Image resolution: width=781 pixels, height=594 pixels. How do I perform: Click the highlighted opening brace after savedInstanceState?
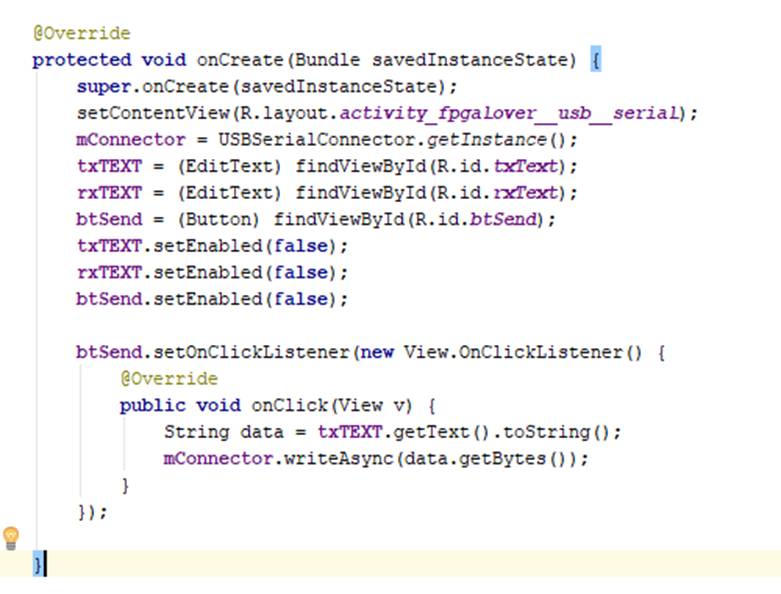pyautogui.click(x=596, y=60)
